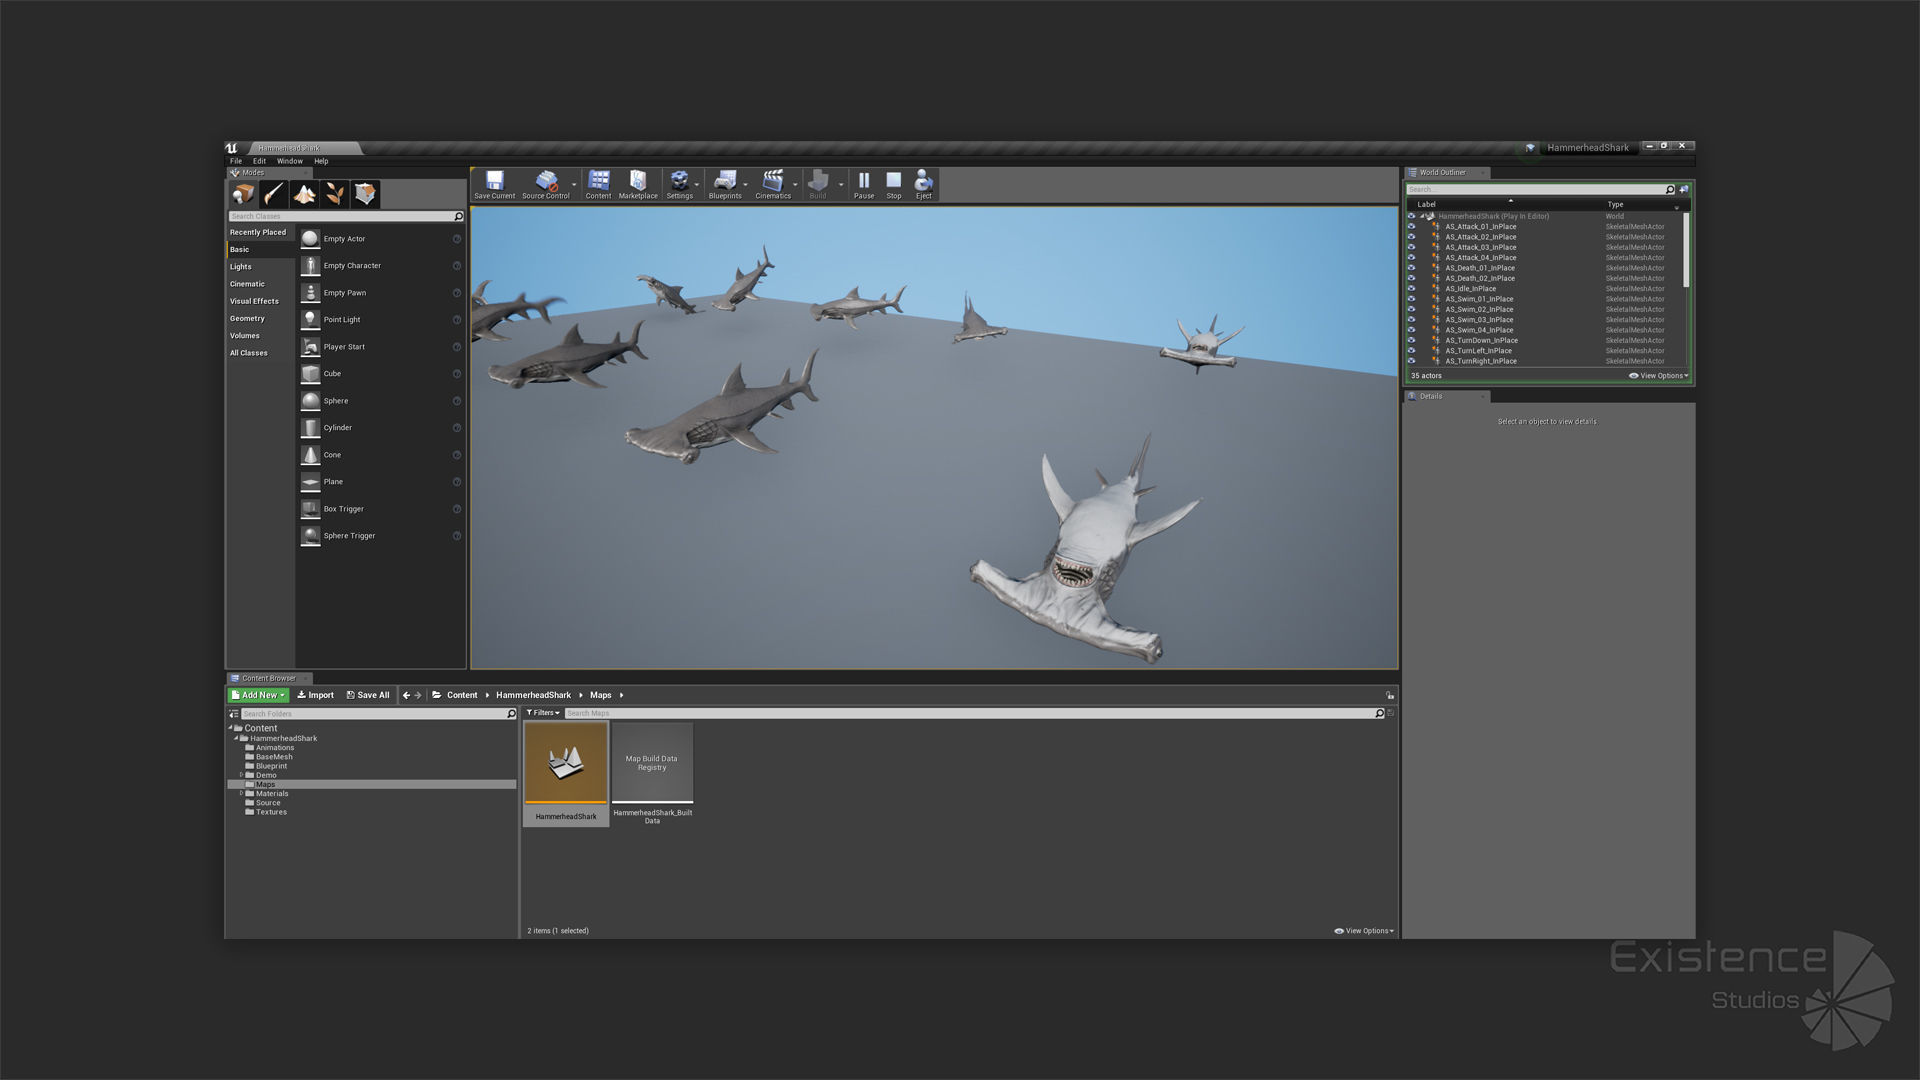Select the Geometry category in Modes
The height and width of the screenshot is (1080, 1920).
247,318
